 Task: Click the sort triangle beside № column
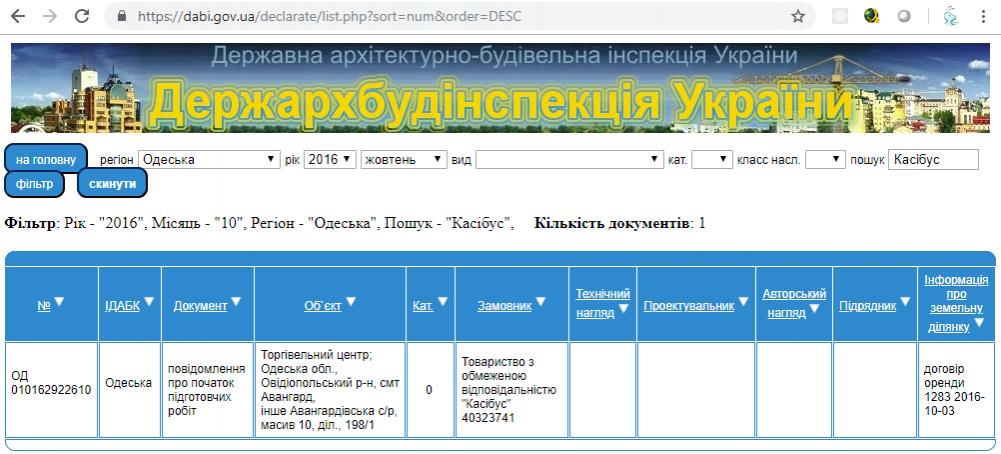click(59, 302)
